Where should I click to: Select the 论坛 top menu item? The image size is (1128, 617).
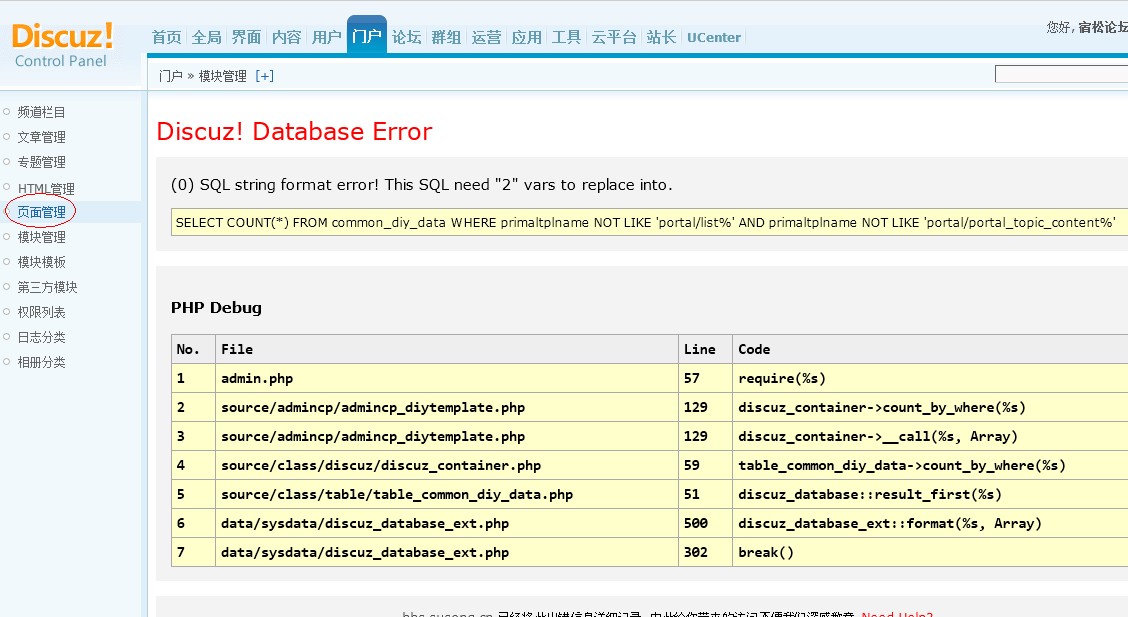[x=406, y=37]
